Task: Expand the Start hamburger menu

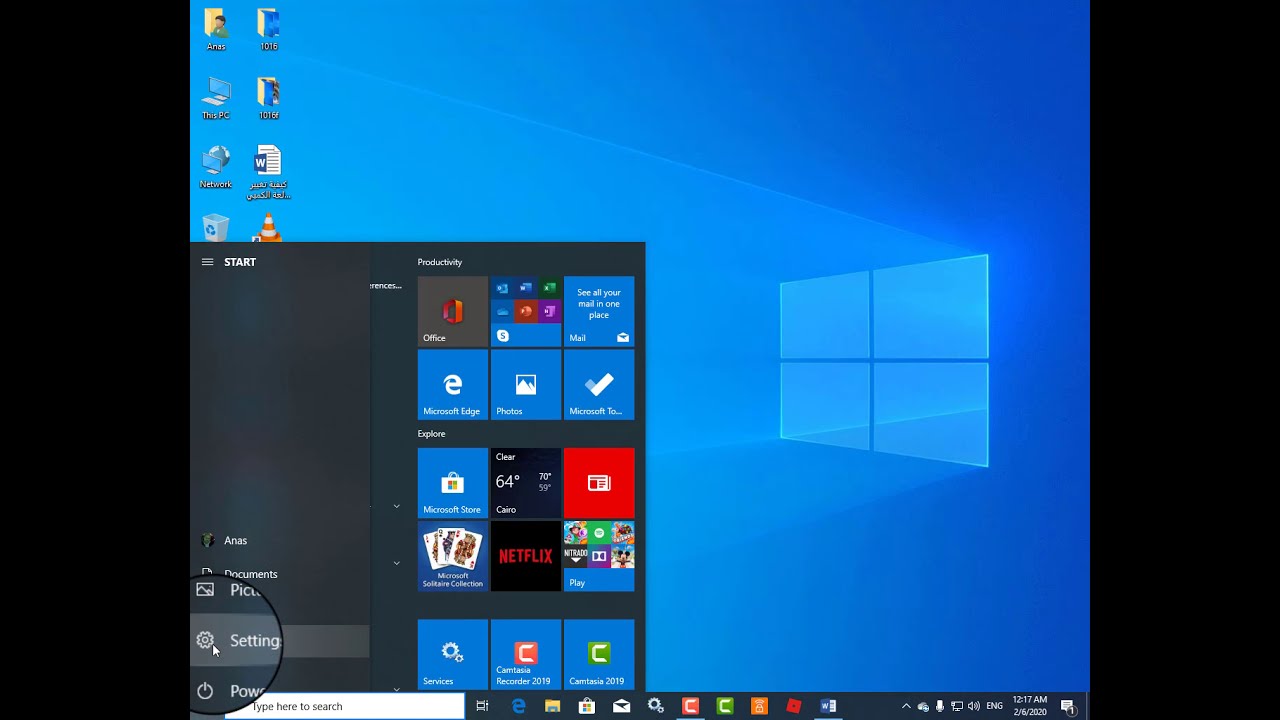Action: pyautogui.click(x=207, y=262)
